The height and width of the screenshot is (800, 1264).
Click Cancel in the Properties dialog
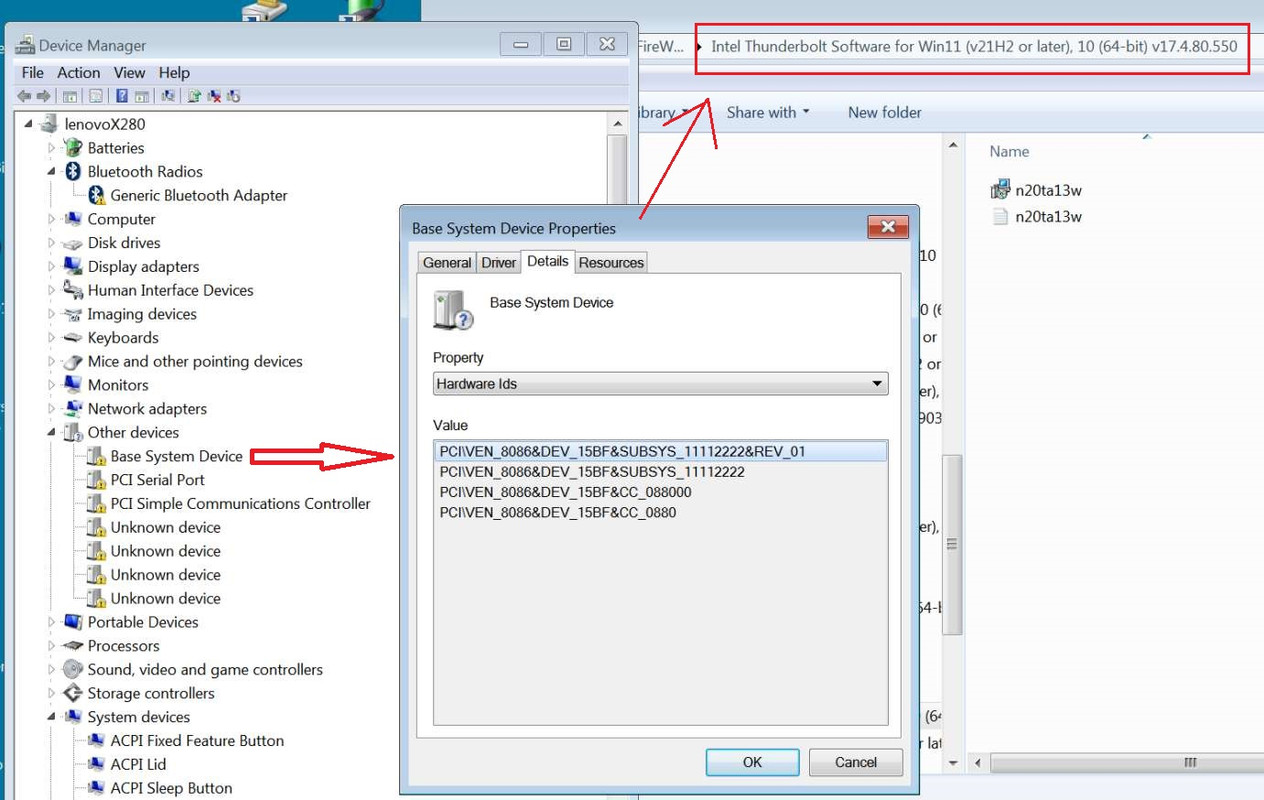(856, 762)
